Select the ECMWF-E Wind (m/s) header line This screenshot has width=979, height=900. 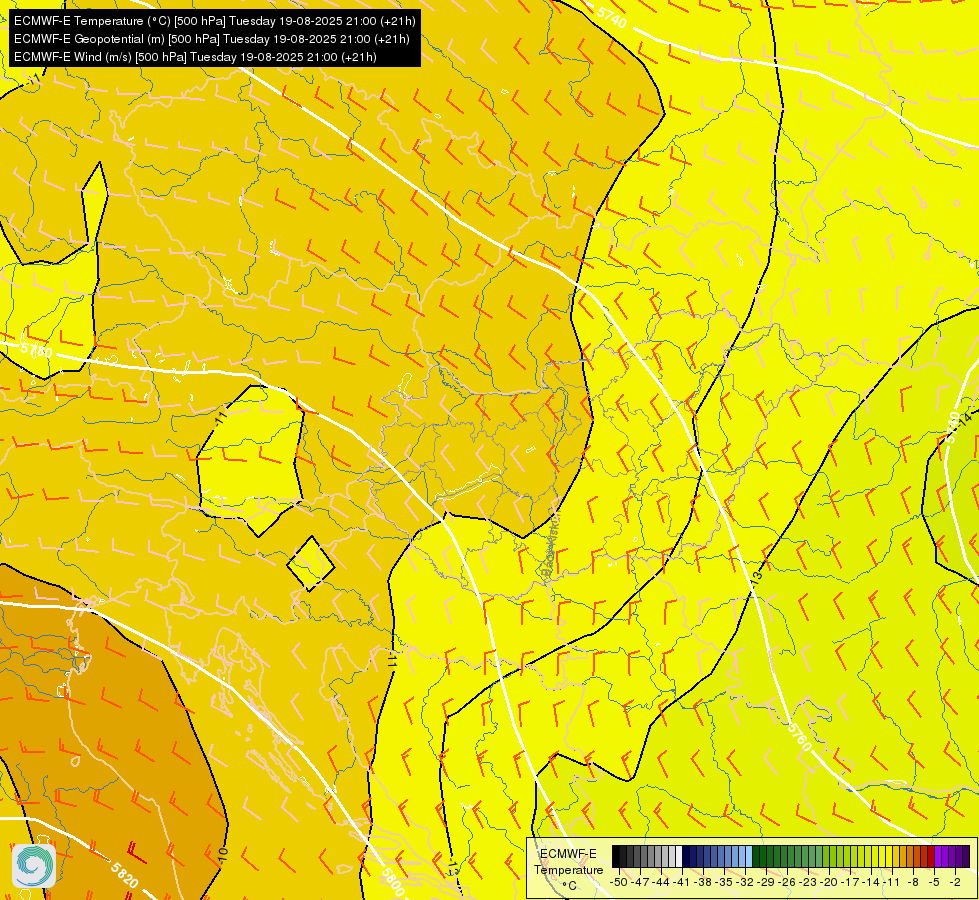tap(195, 57)
